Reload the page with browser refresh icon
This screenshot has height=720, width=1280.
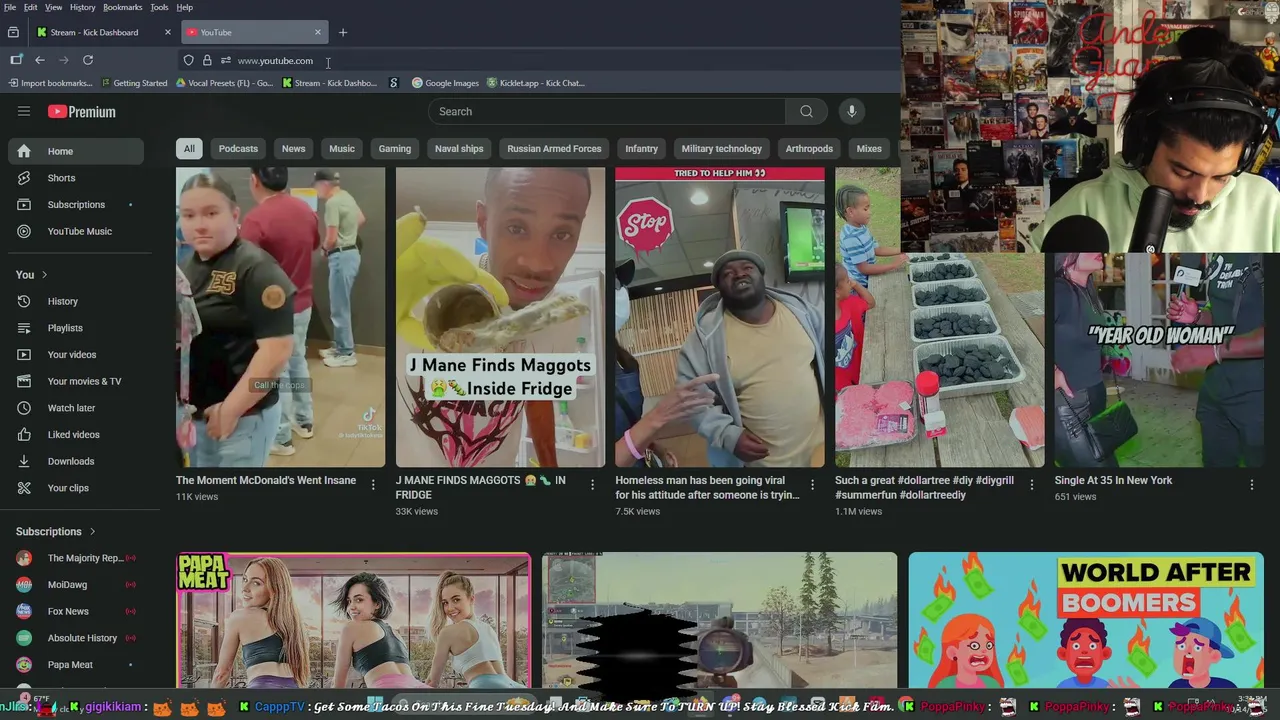pyautogui.click(x=88, y=60)
